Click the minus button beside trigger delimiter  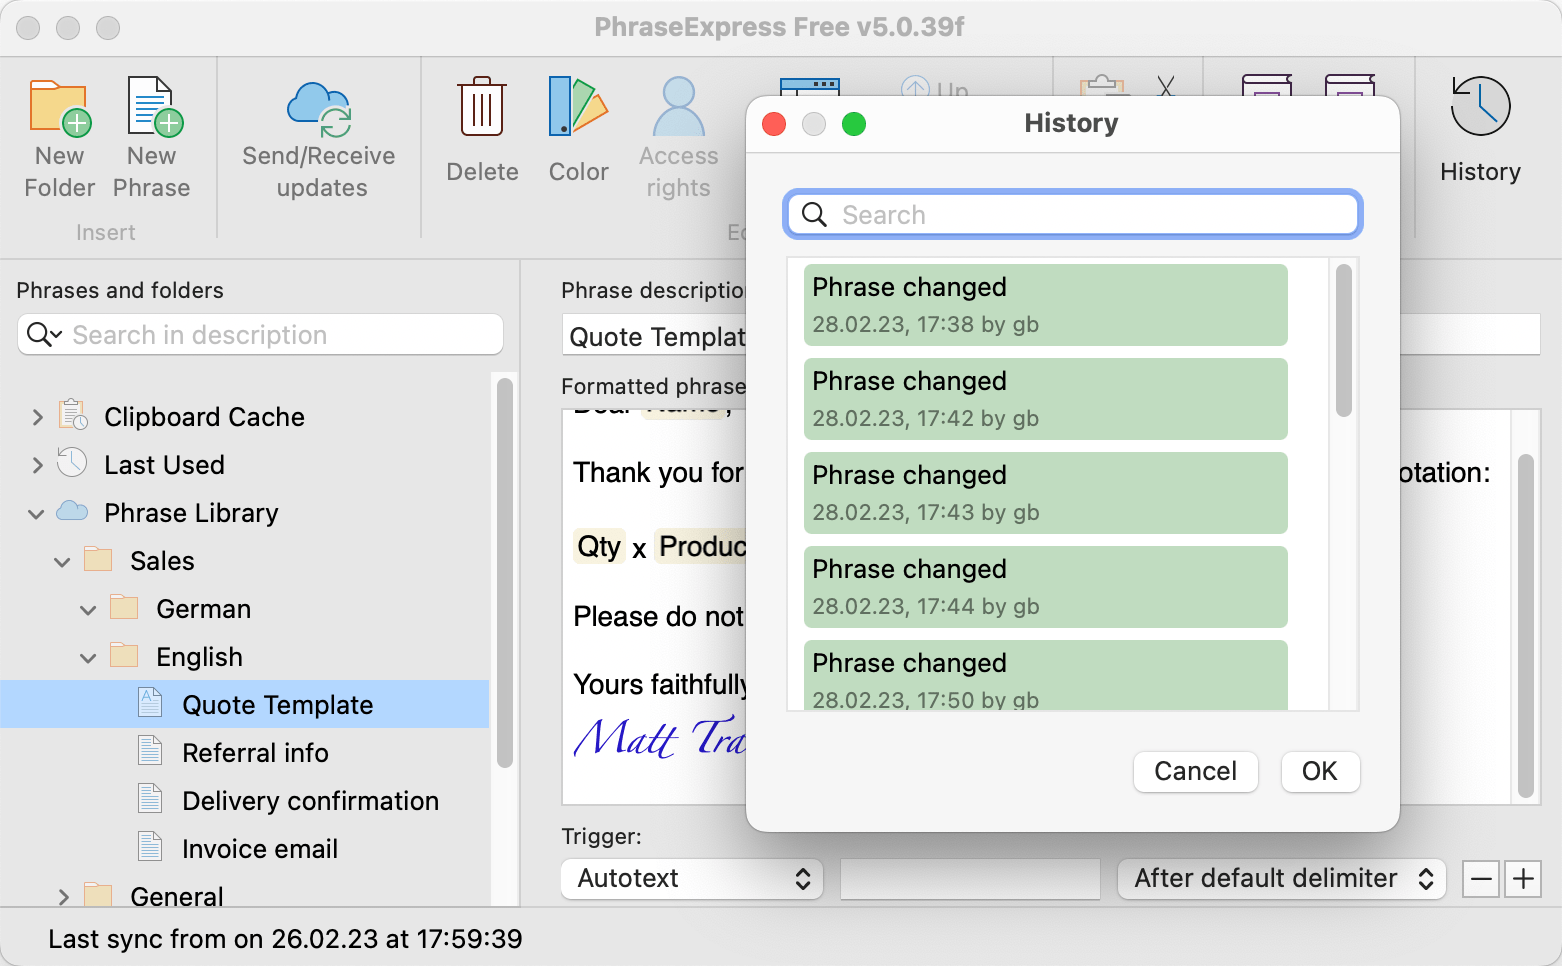coord(1481,879)
